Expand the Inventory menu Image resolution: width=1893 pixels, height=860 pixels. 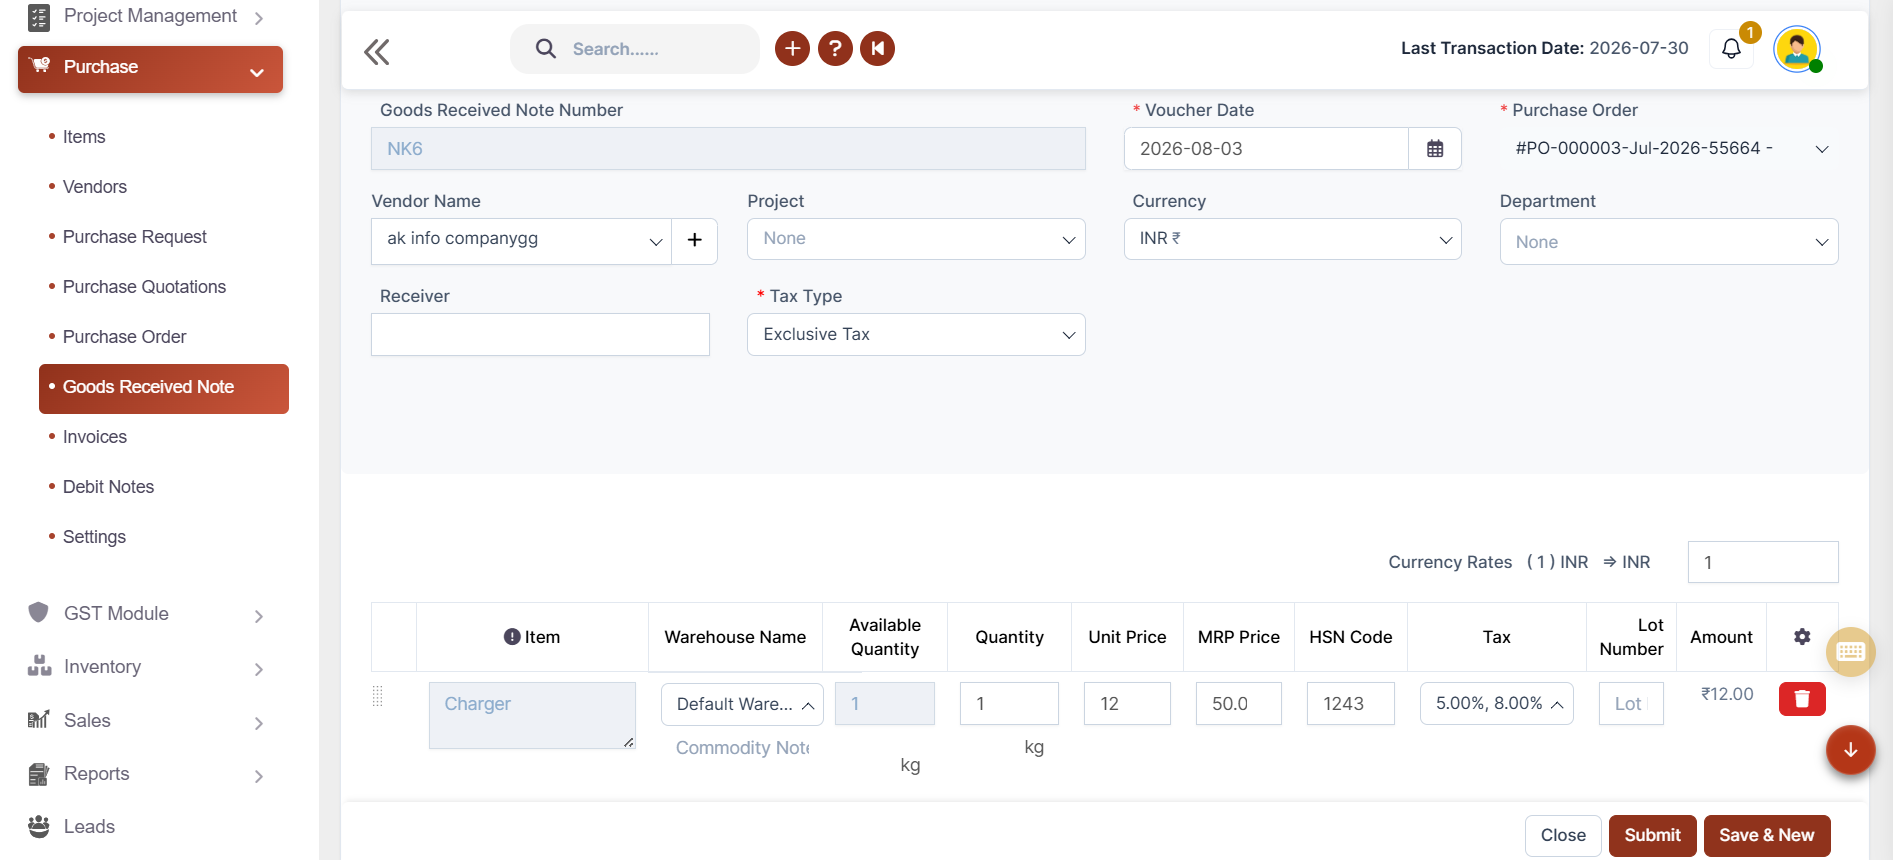(148, 667)
